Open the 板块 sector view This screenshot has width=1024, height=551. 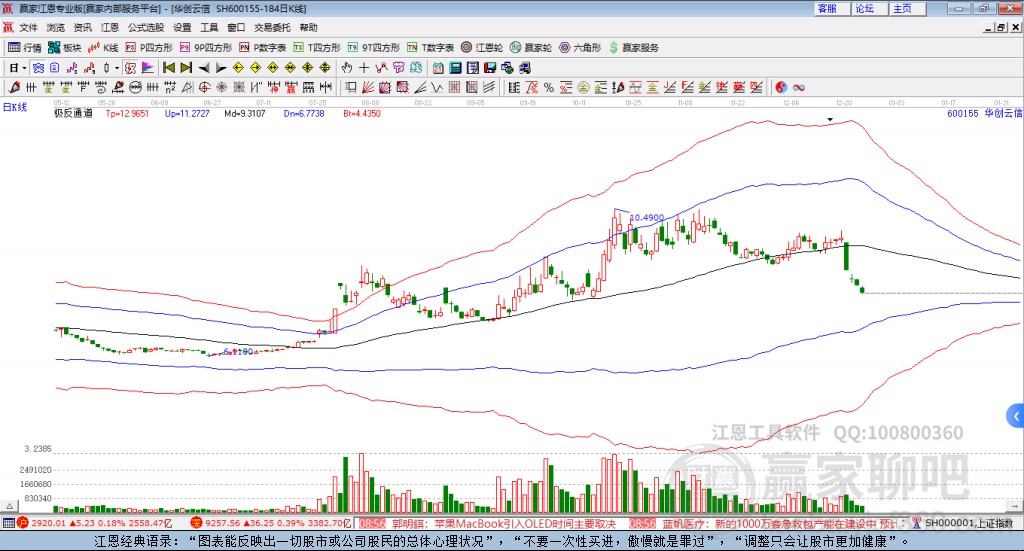click(65, 48)
